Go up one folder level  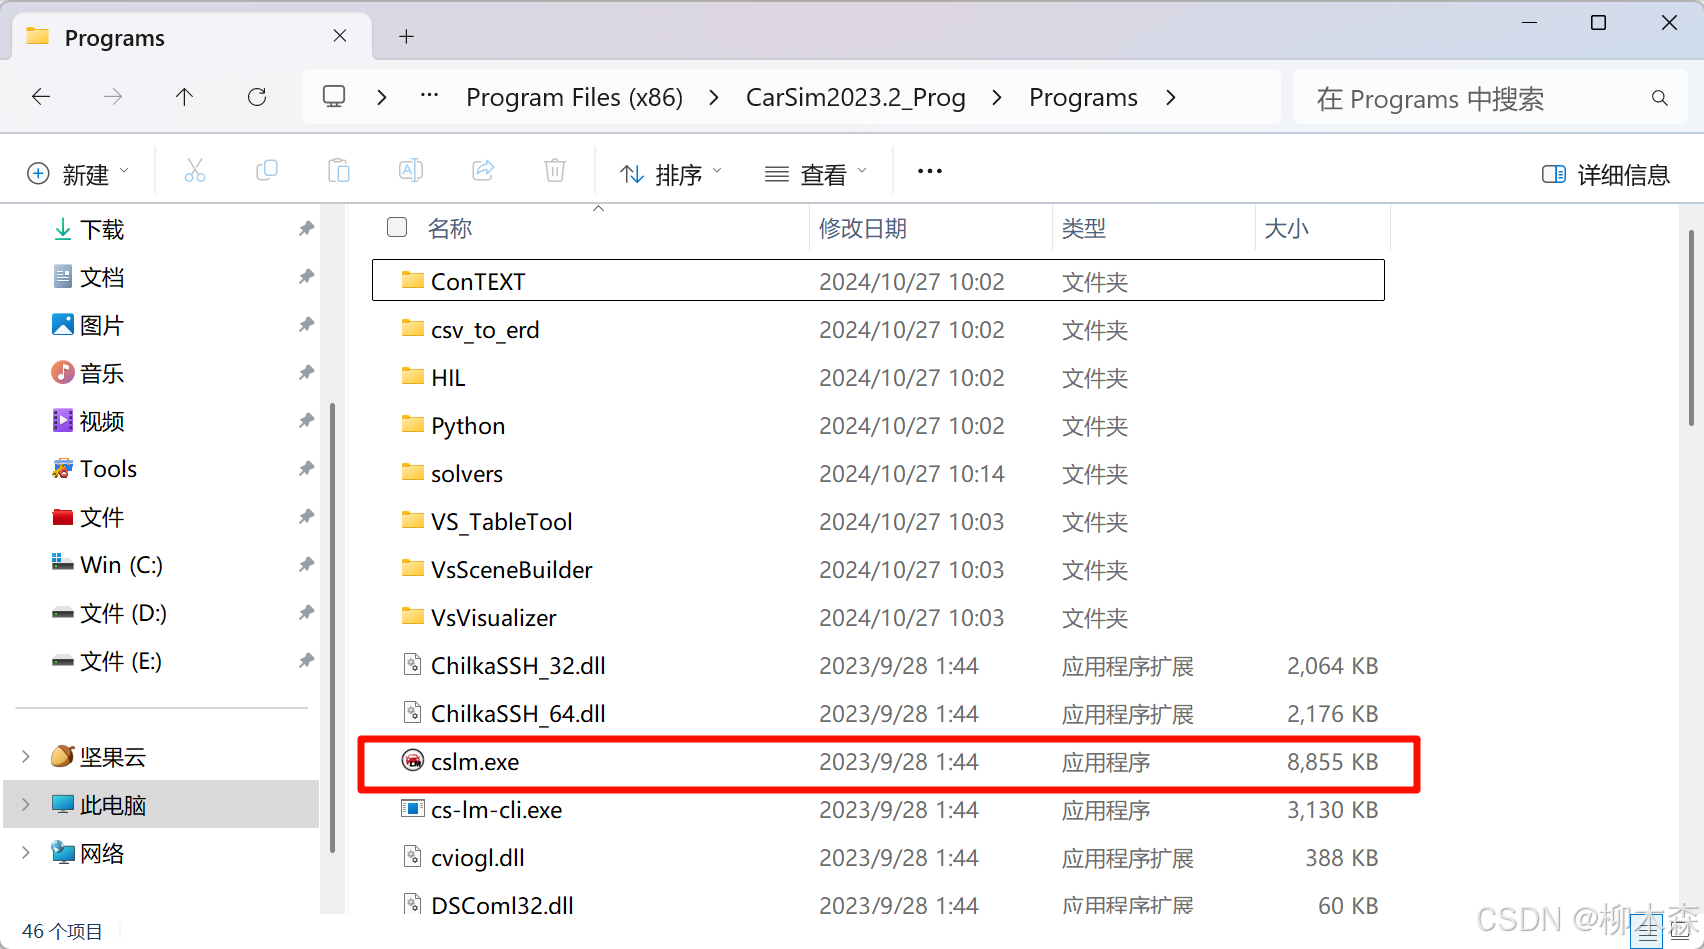pos(185,97)
